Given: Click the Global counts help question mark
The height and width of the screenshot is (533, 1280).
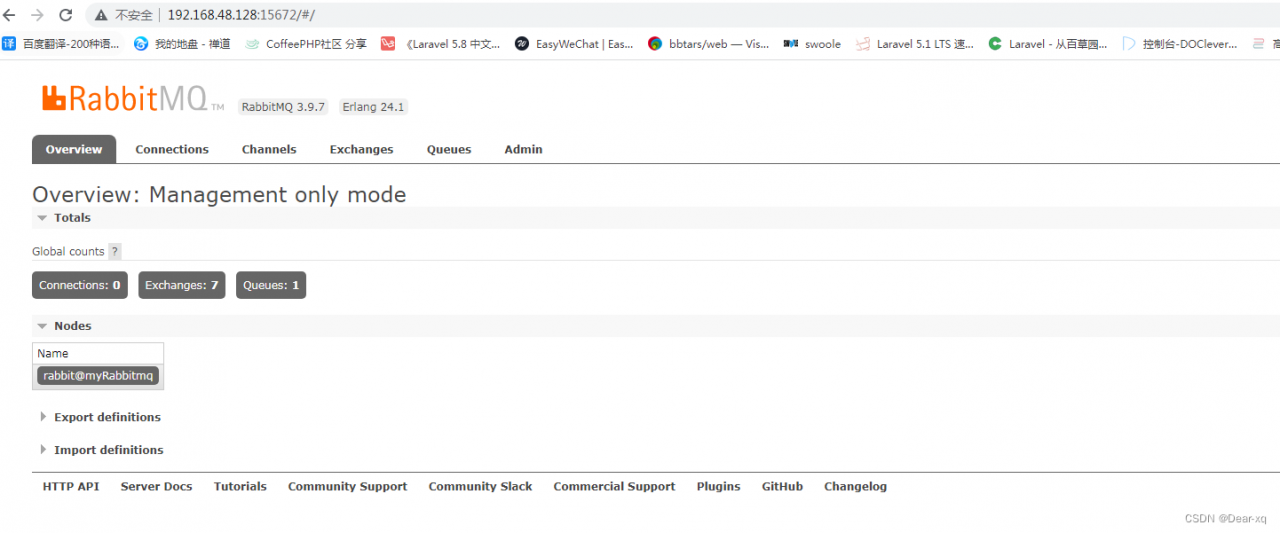Looking at the screenshot, I should (x=115, y=252).
